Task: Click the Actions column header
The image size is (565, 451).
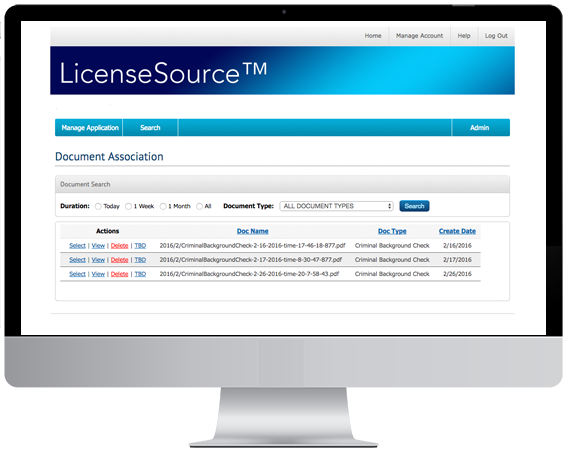Action: tap(107, 231)
